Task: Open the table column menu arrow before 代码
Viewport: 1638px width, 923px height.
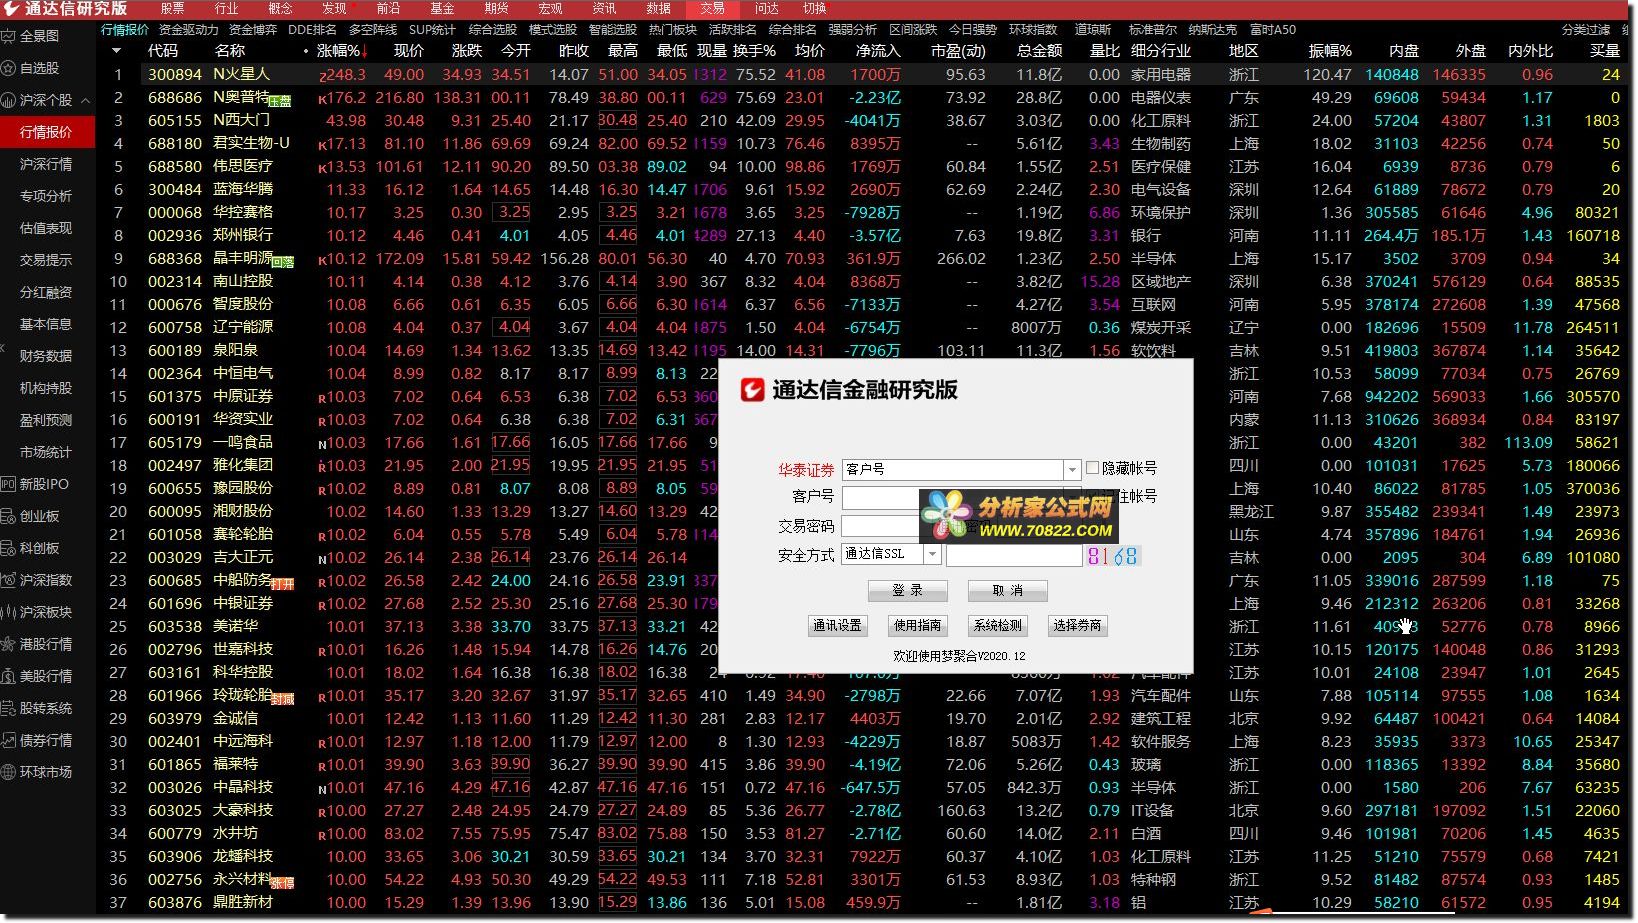Action: (116, 50)
